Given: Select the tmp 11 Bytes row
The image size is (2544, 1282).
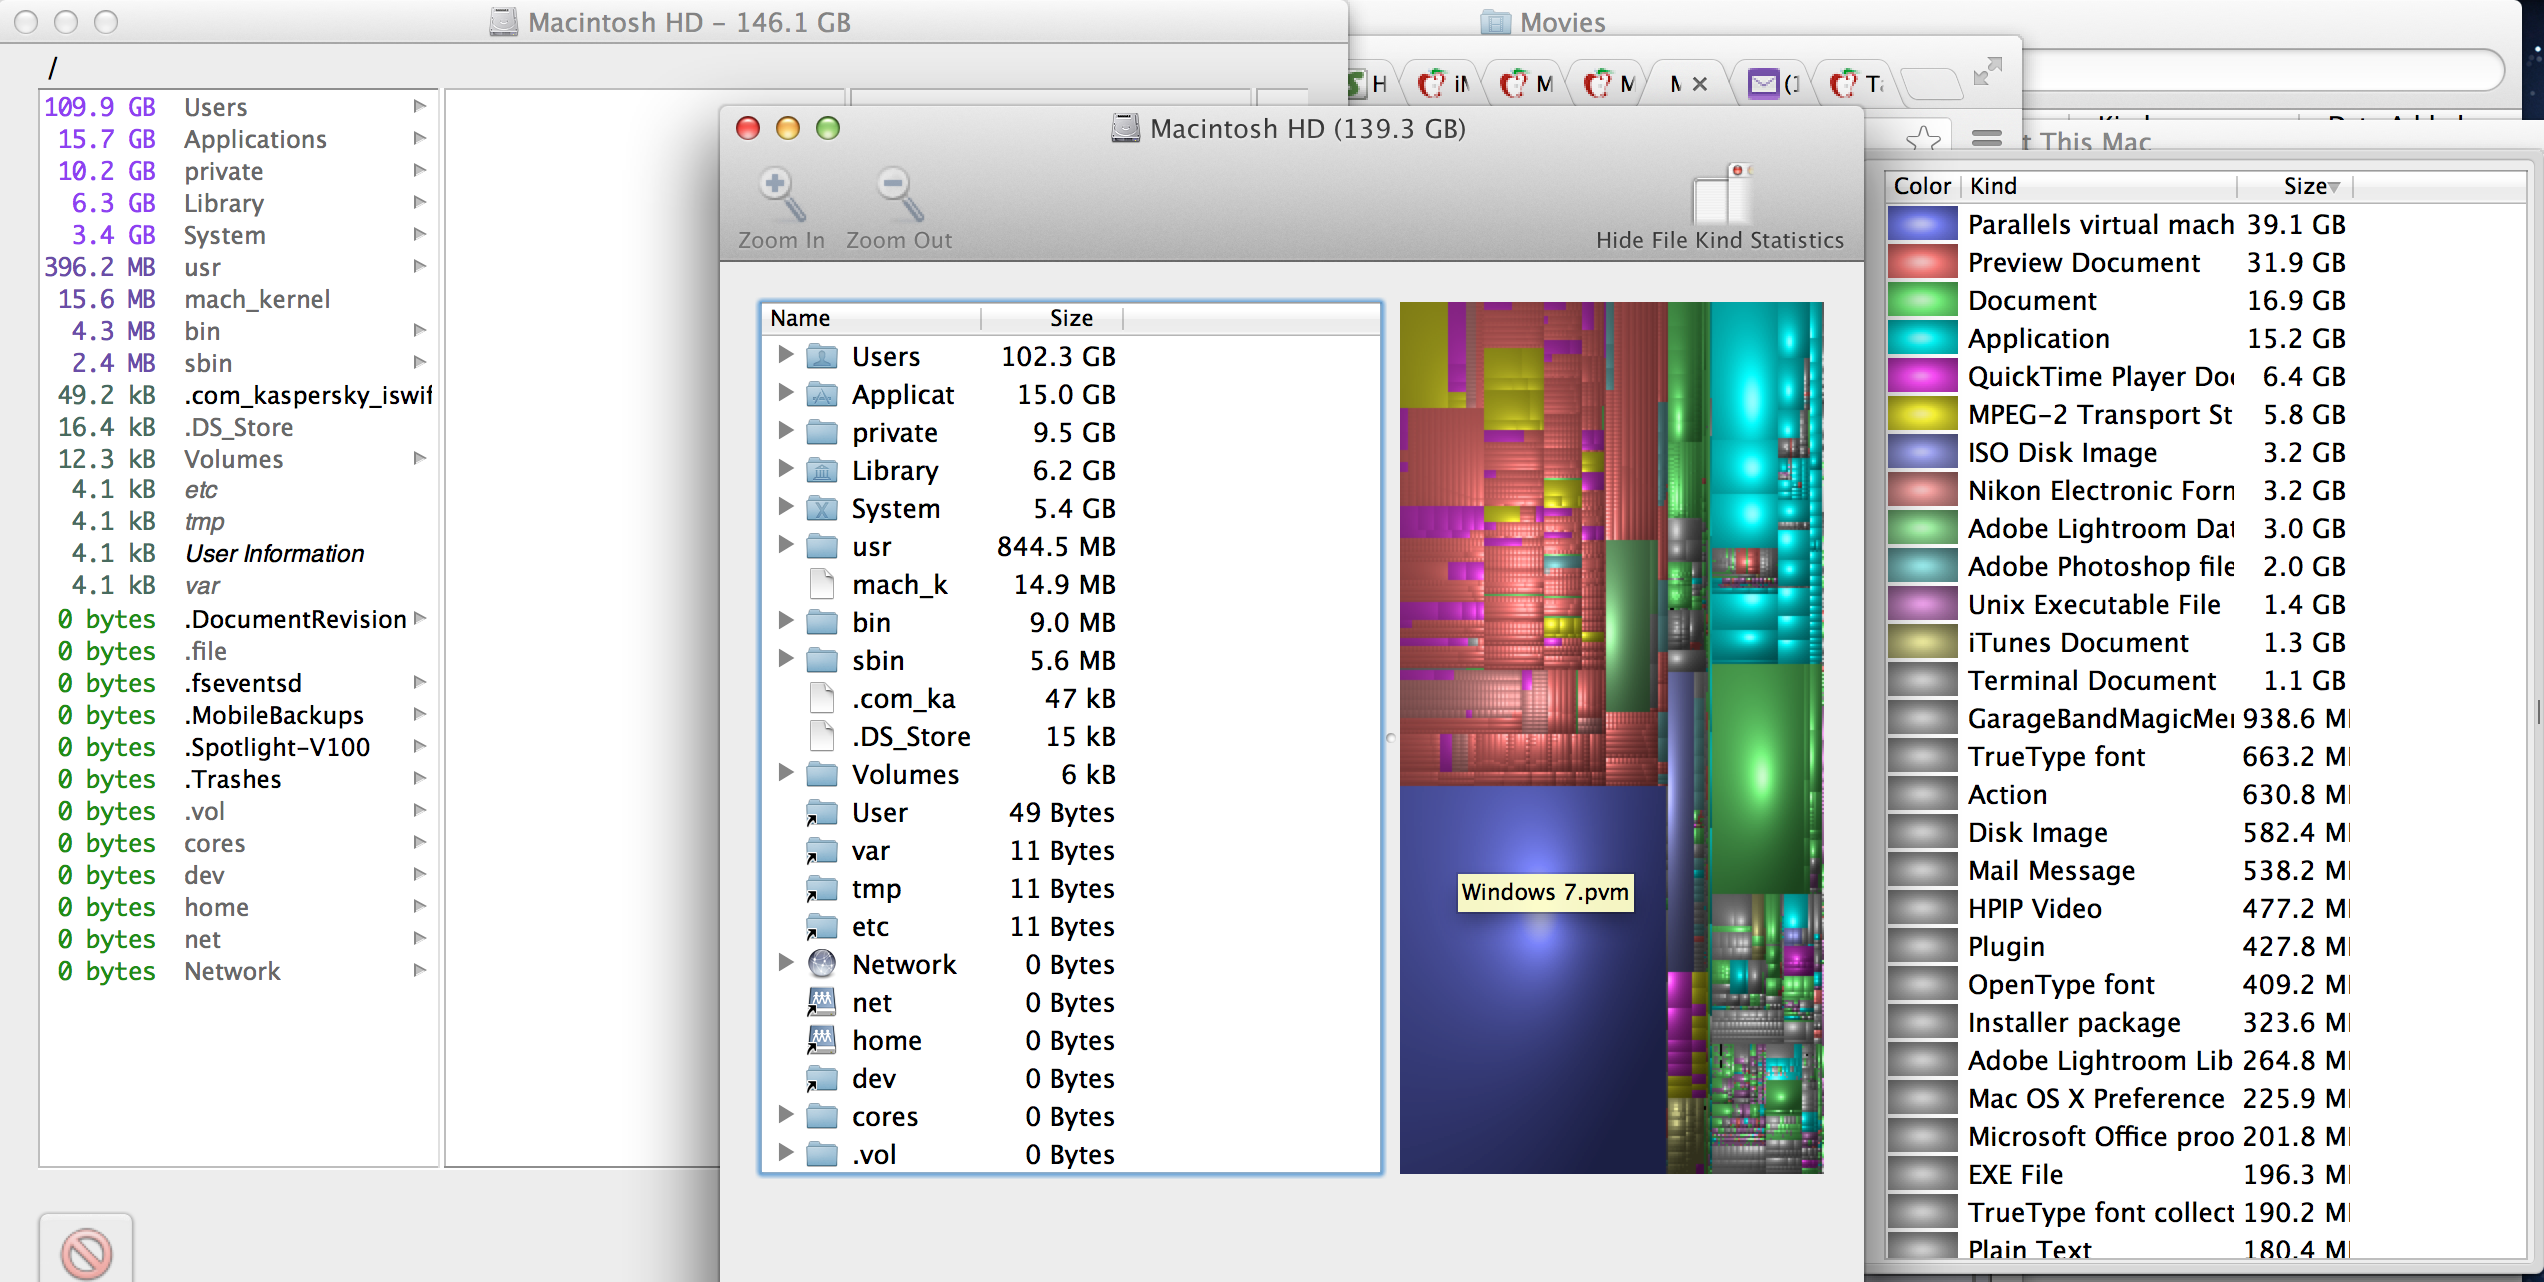Looking at the screenshot, I should pyautogui.click(x=1070, y=888).
